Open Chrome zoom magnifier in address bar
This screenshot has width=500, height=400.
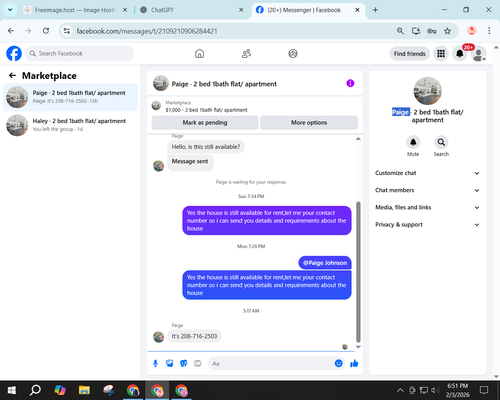tap(400, 31)
